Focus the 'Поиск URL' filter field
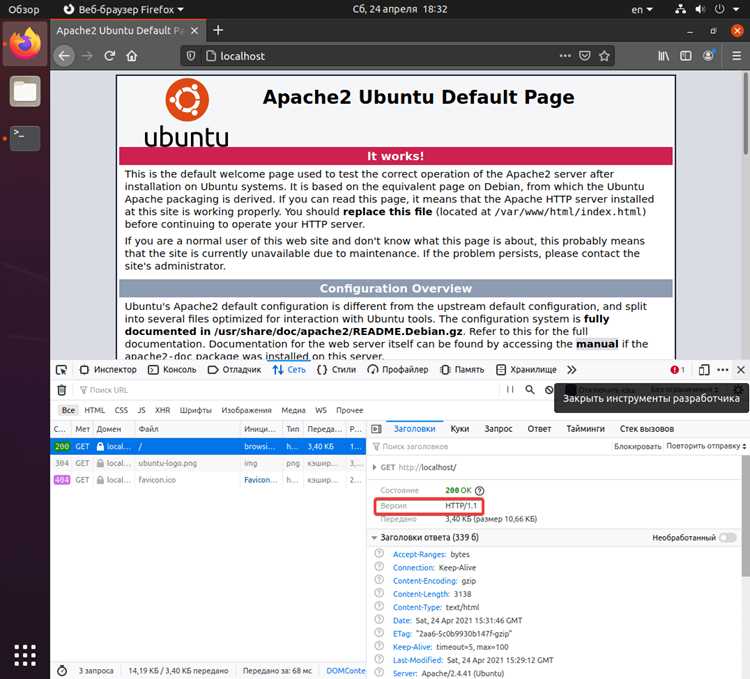The width and height of the screenshot is (750, 679). pyautogui.click(x=287, y=390)
